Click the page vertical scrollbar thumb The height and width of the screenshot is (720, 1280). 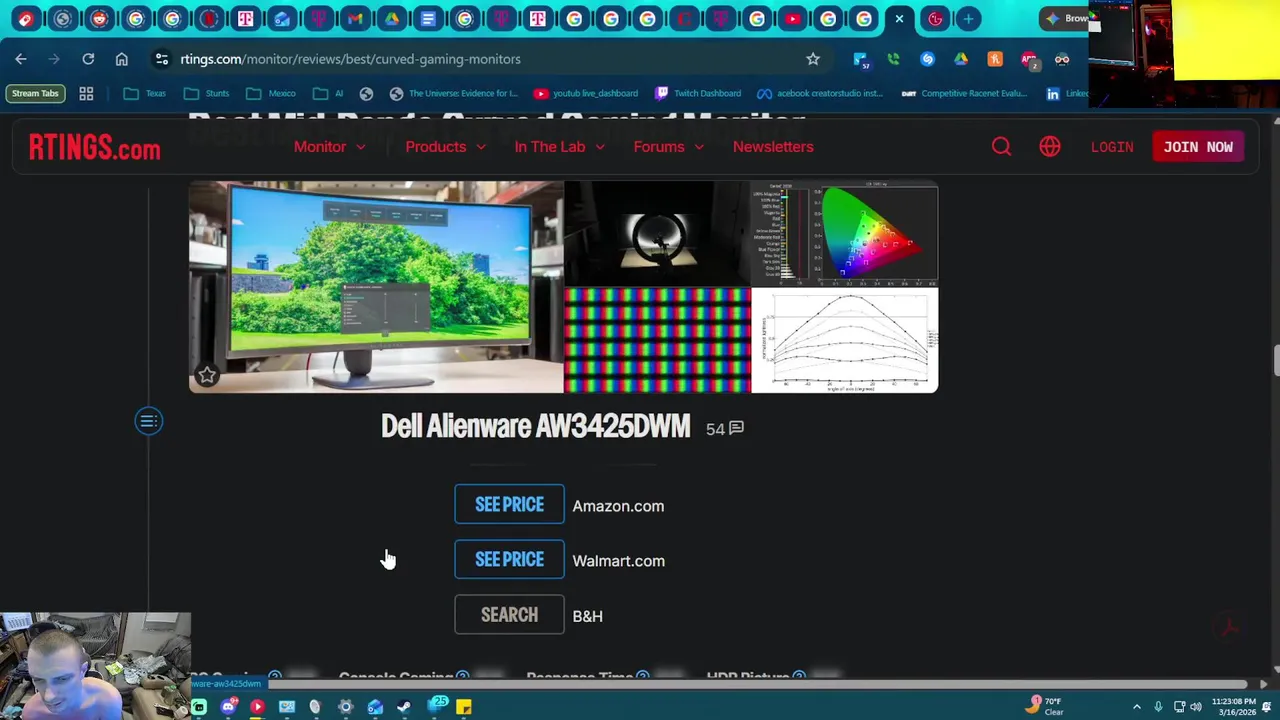click(1276, 360)
